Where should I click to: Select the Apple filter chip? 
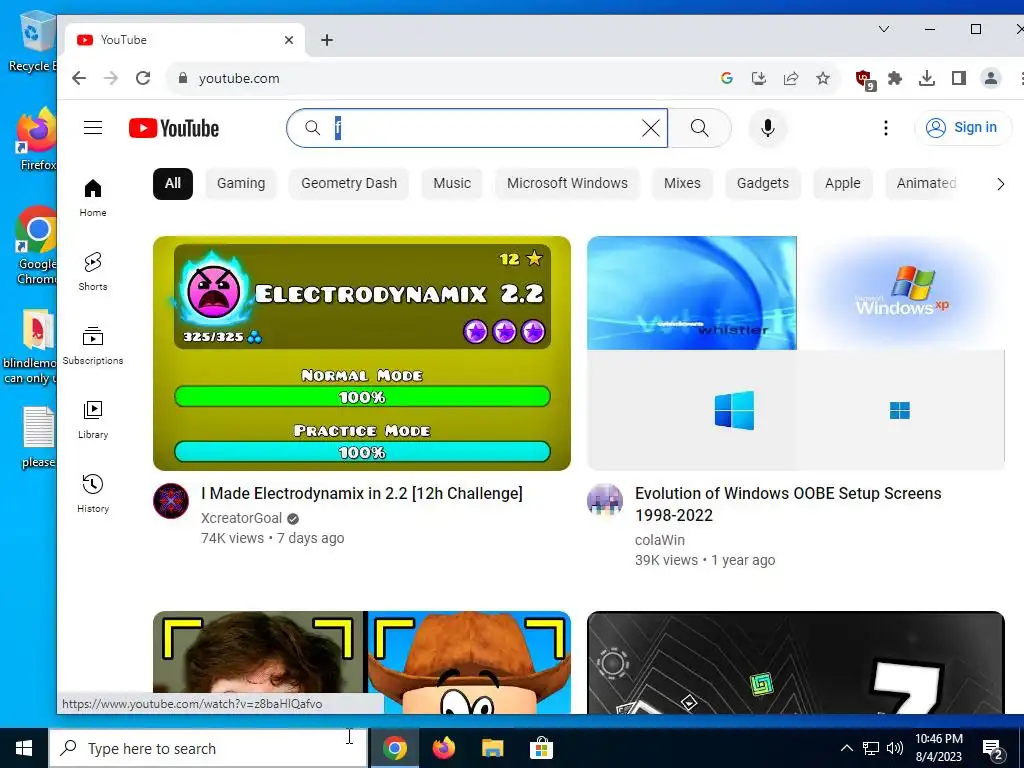842,184
